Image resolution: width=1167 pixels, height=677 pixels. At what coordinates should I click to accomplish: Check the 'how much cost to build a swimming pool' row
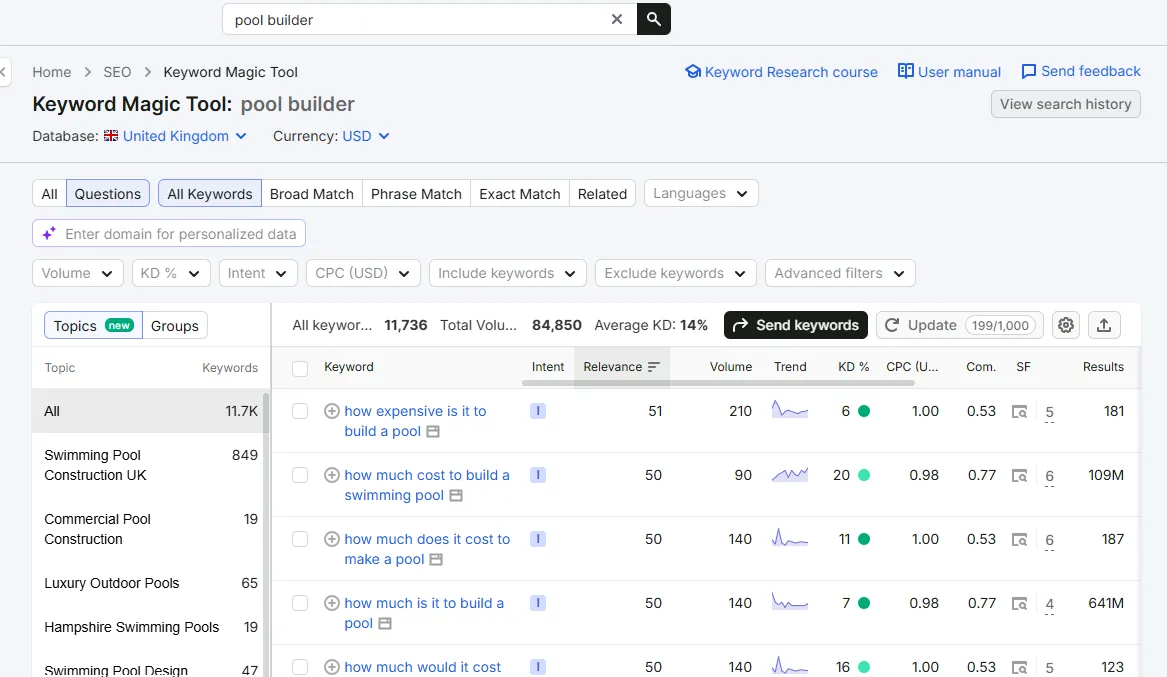coord(300,475)
